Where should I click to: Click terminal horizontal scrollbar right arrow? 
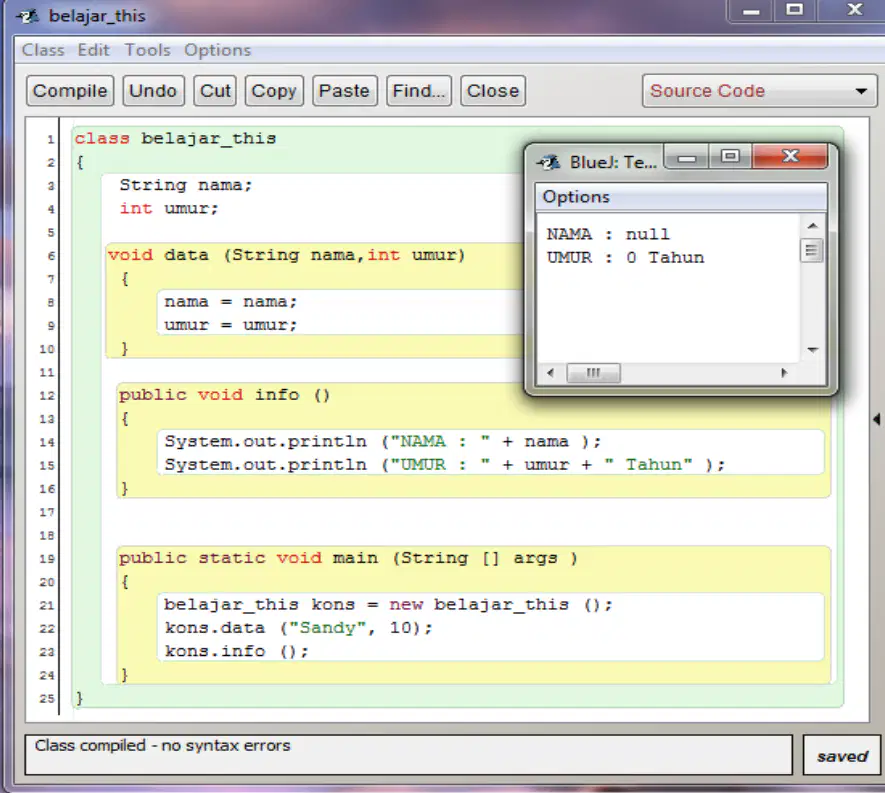[784, 373]
